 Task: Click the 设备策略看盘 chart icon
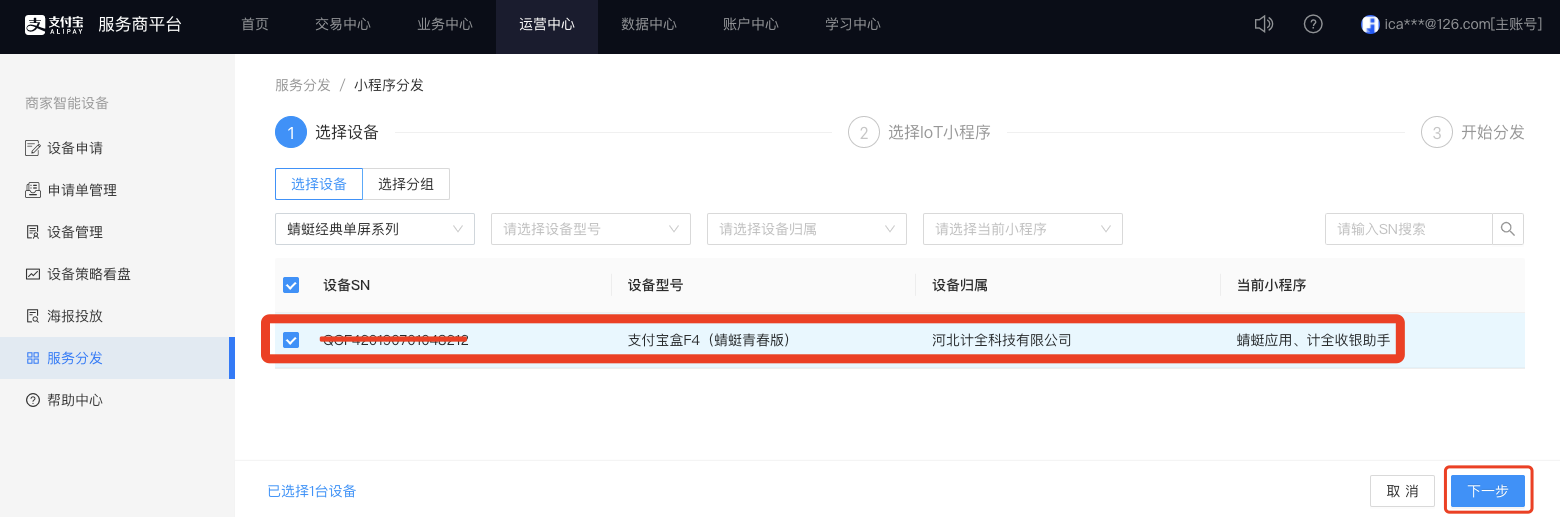pyautogui.click(x=33, y=274)
